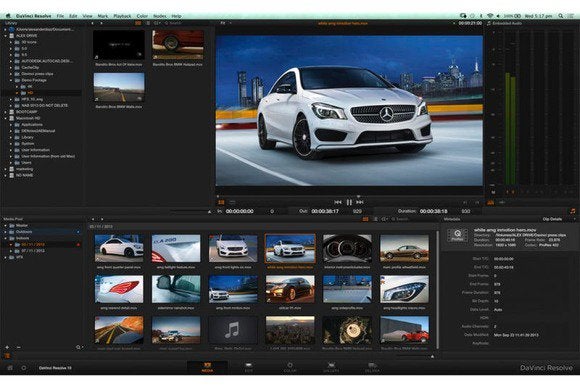The height and width of the screenshot is (388, 580).
Task: Switch to the GALLERY page tab
Action: click(331, 367)
